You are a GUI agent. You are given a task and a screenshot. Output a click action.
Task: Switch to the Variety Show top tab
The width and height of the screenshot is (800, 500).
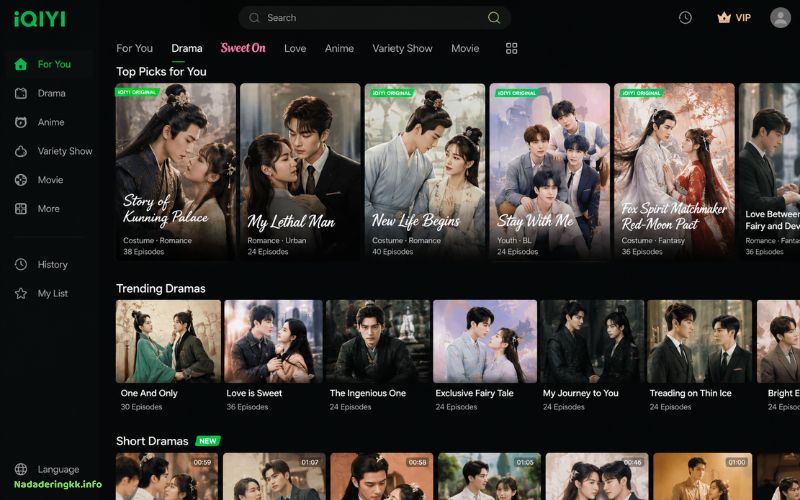tap(402, 48)
